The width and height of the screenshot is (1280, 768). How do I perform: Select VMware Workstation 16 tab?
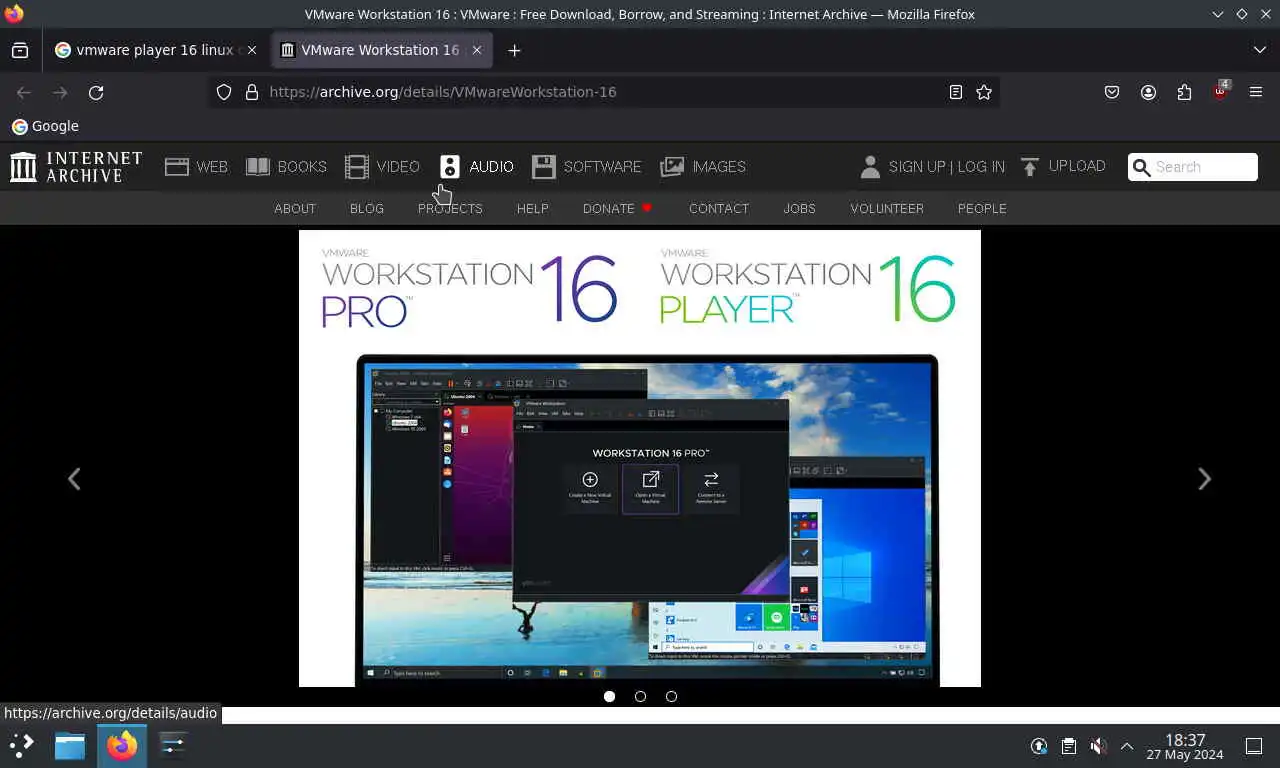(x=382, y=50)
